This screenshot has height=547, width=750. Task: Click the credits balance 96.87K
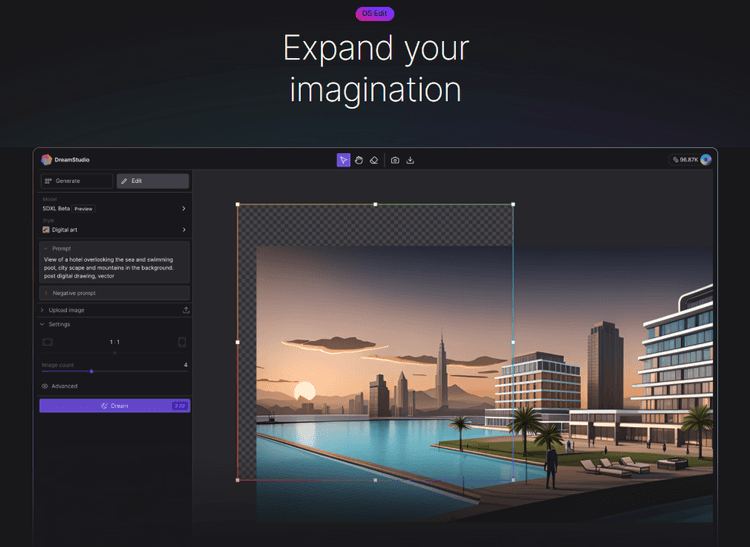pyautogui.click(x=686, y=160)
